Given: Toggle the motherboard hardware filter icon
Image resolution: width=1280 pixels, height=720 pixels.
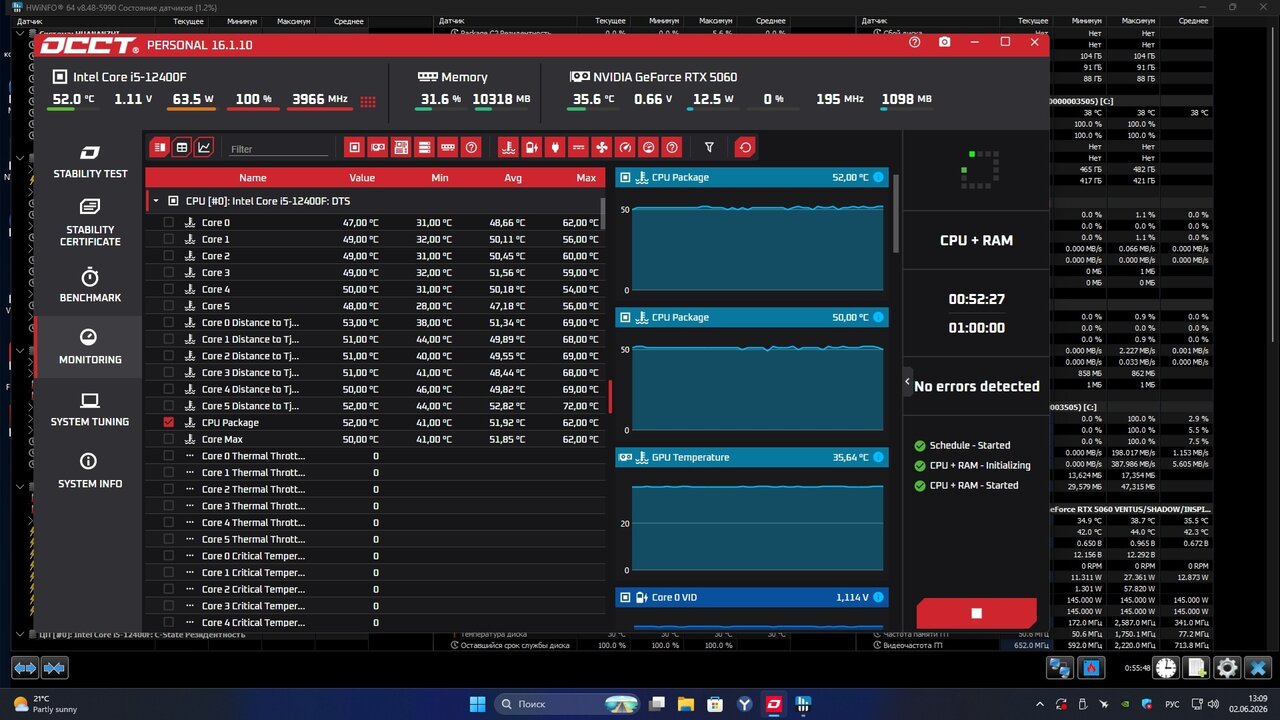Looking at the screenshot, I should (x=401, y=147).
